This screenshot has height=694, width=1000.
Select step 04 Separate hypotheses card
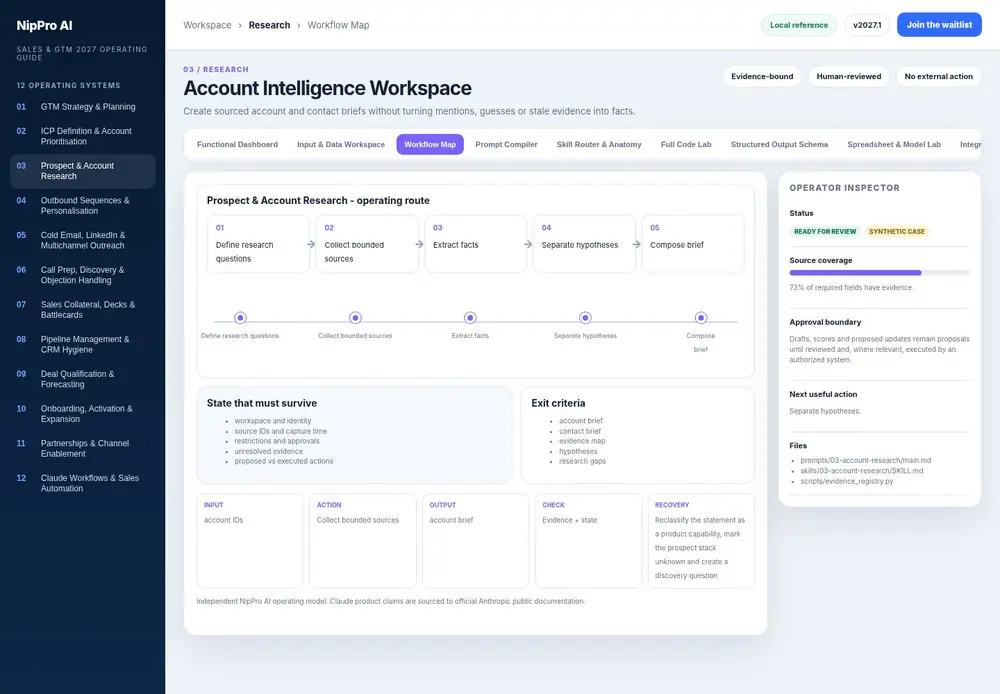[x=584, y=244]
